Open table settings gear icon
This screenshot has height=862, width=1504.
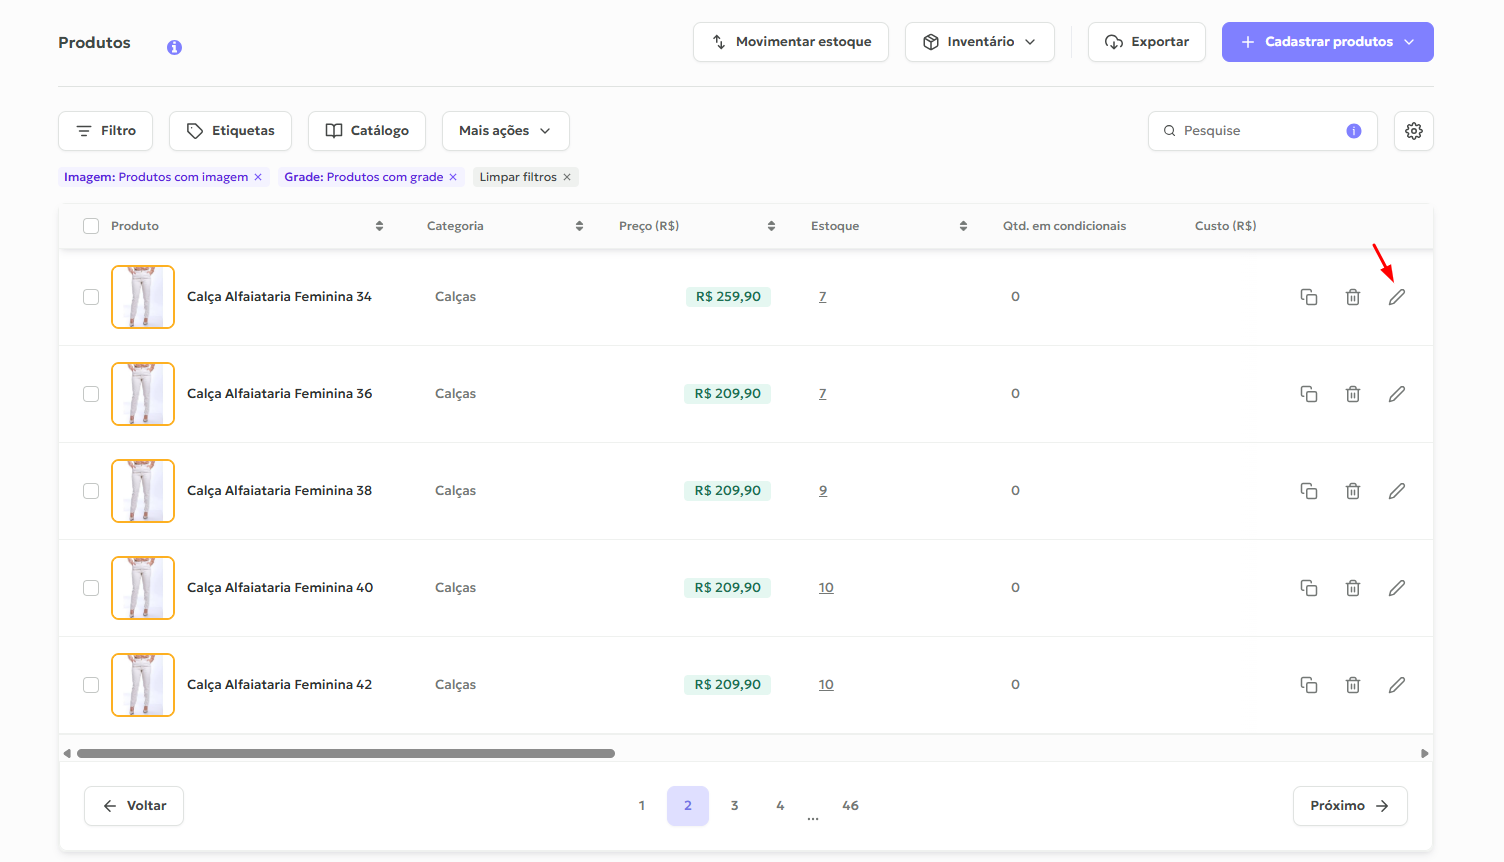point(1413,131)
